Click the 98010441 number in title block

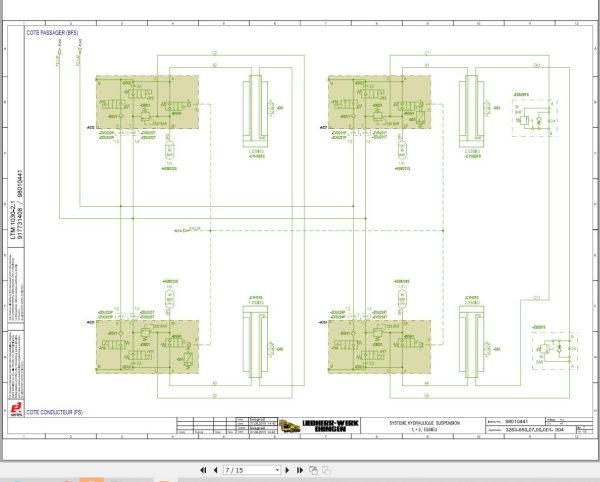517,421
